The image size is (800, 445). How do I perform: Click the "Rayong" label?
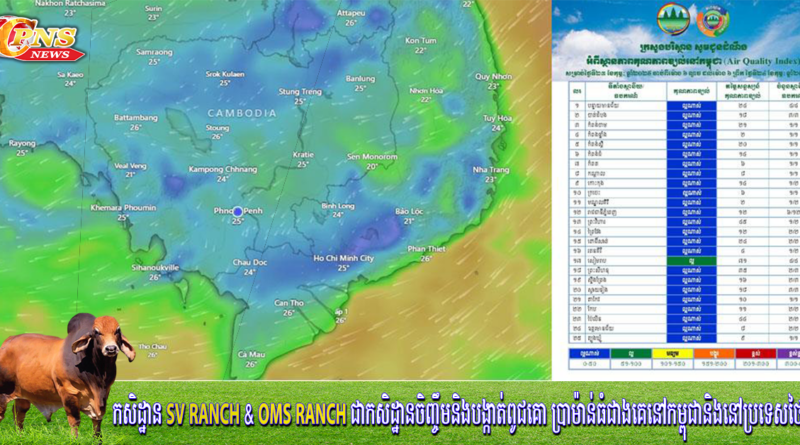tap(22, 143)
